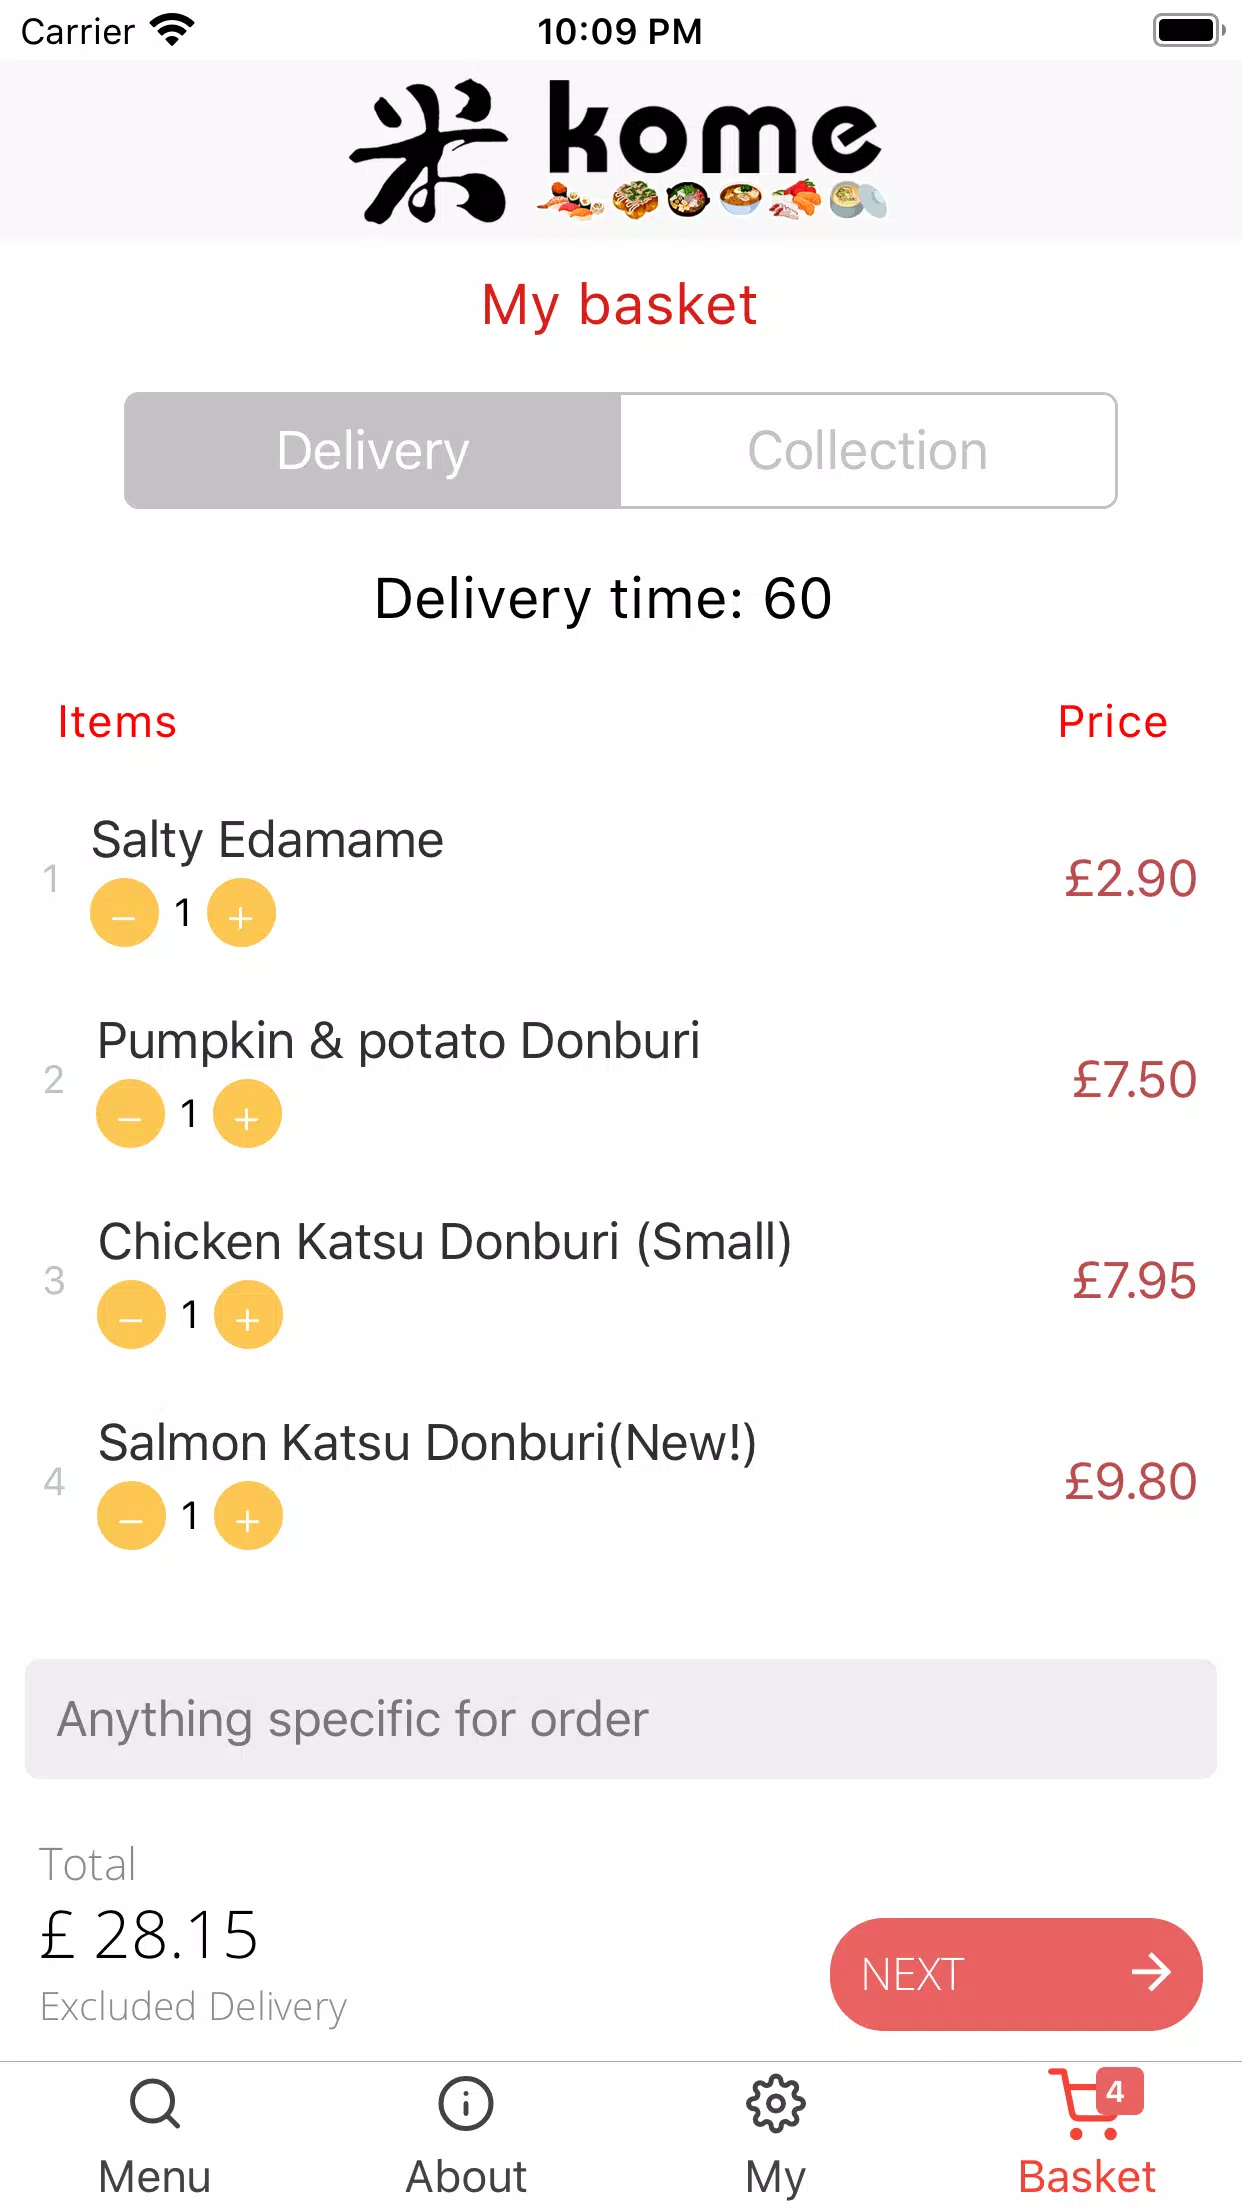Decrease Salty Edamame quantity with minus button
The height and width of the screenshot is (2208, 1242).
click(x=124, y=913)
